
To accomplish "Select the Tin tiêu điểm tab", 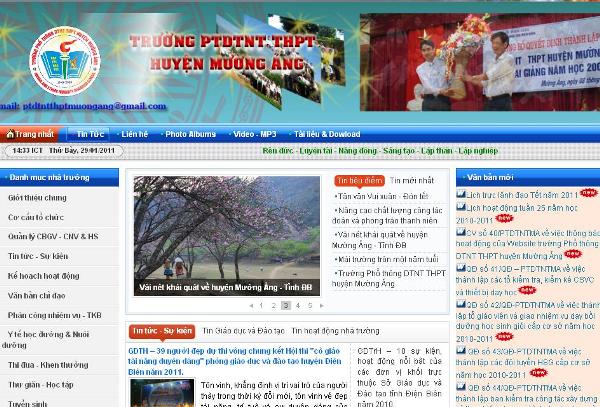I will click(359, 181).
